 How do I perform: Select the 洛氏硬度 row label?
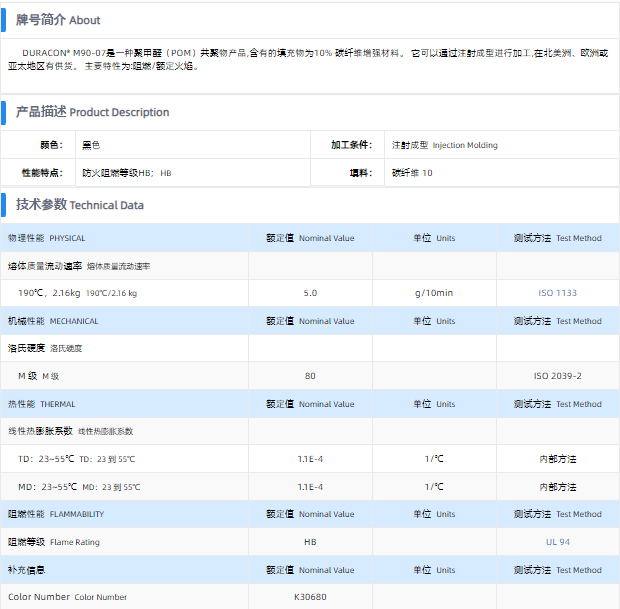pyautogui.click(x=45, y=348)
